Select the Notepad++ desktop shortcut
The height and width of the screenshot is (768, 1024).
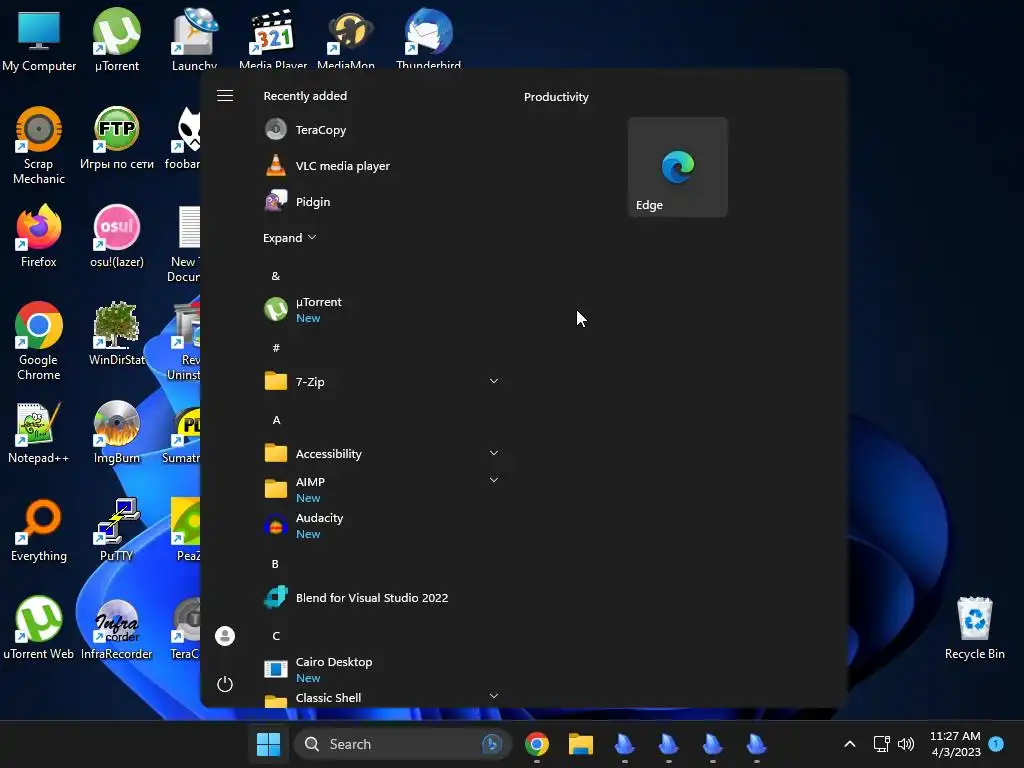[39, 432]
